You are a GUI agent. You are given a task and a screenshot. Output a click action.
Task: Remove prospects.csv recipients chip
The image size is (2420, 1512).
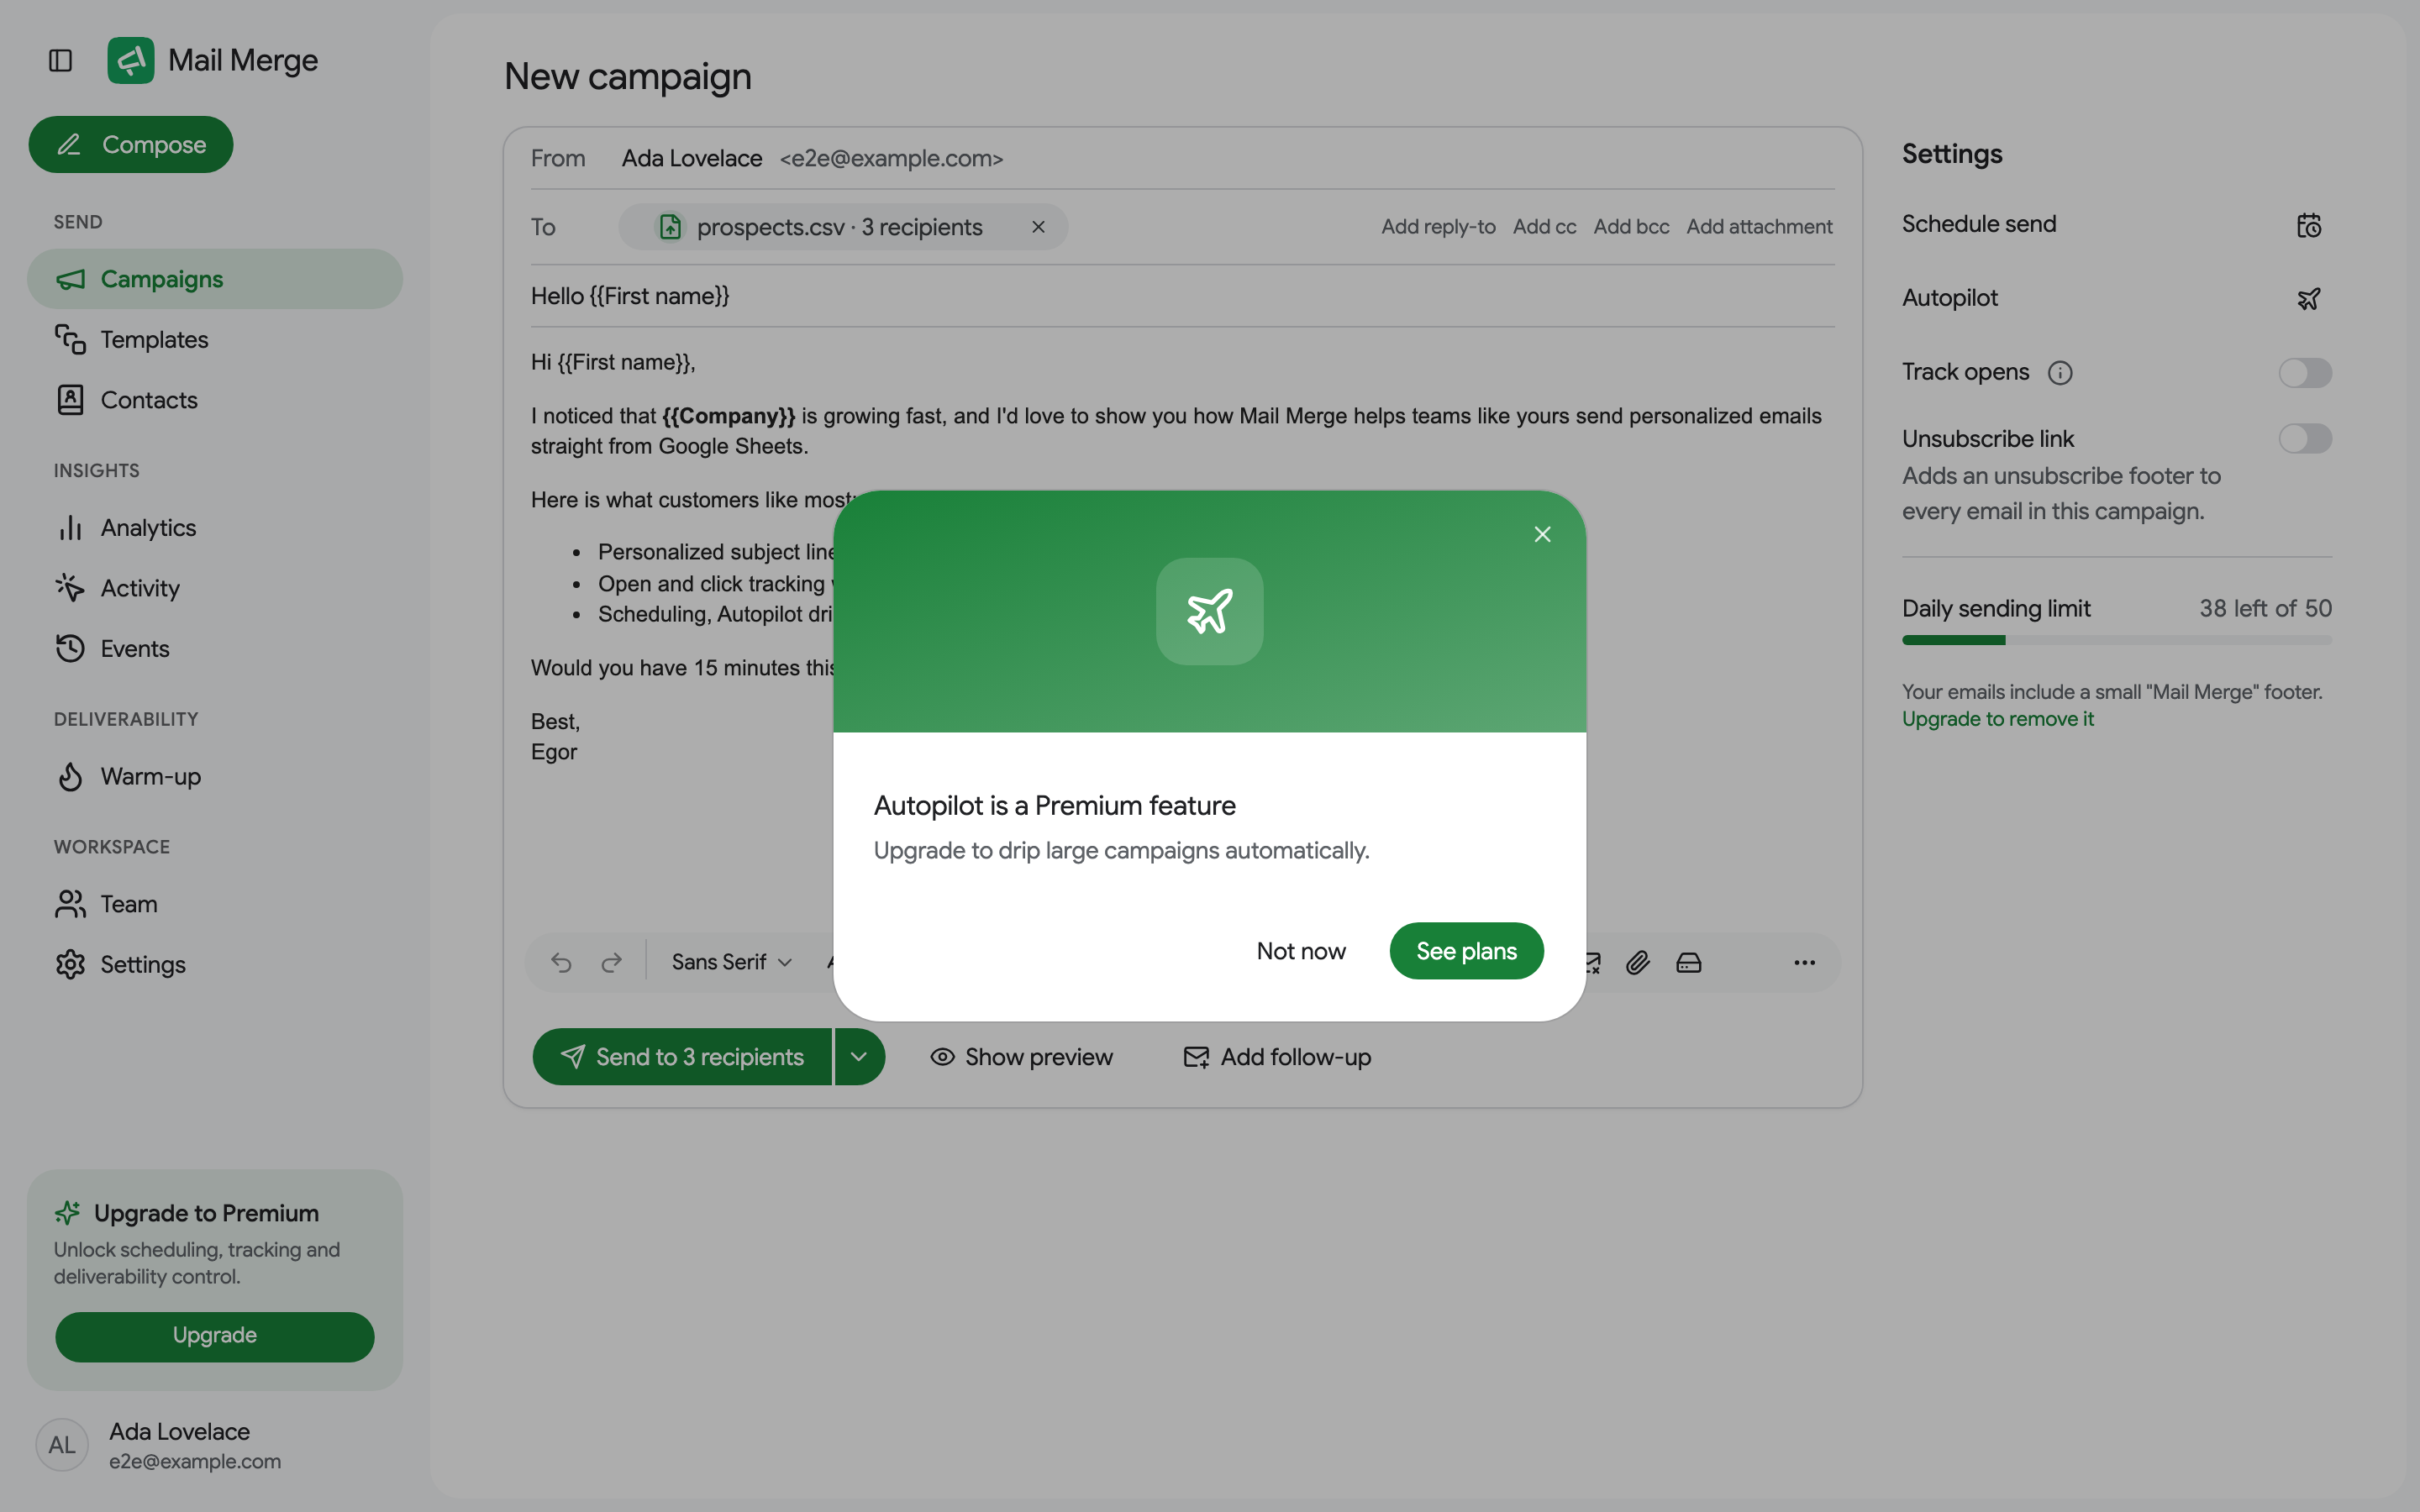(x=1038, y=227)
